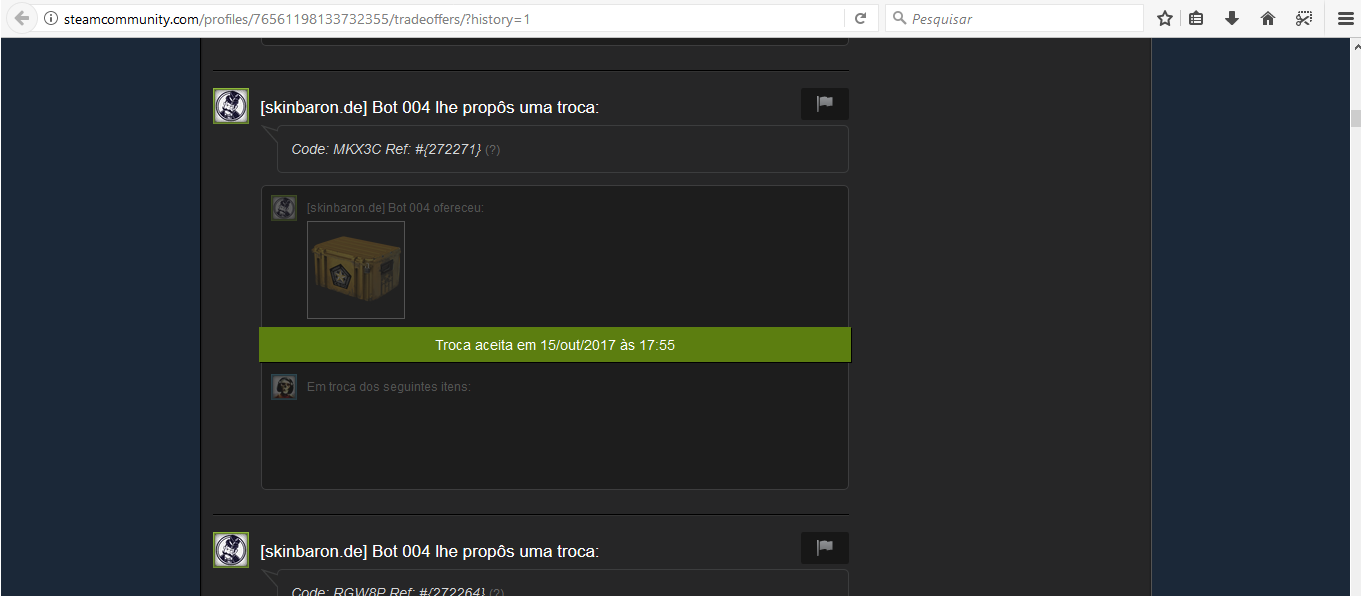This screenshot has width=1361, height=596.
Task: Go to the browser home icon
Action: coord(1268,18)
